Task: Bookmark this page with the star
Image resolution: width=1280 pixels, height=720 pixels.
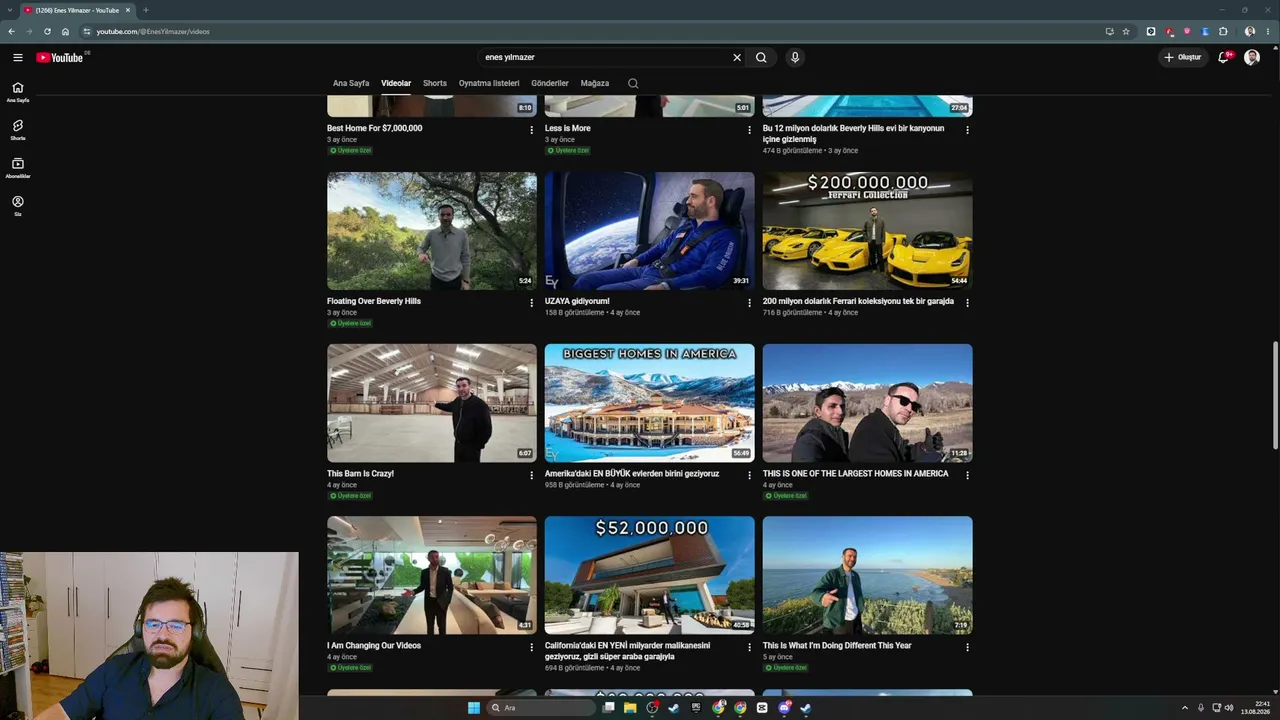Action: tap(1126, 31)
